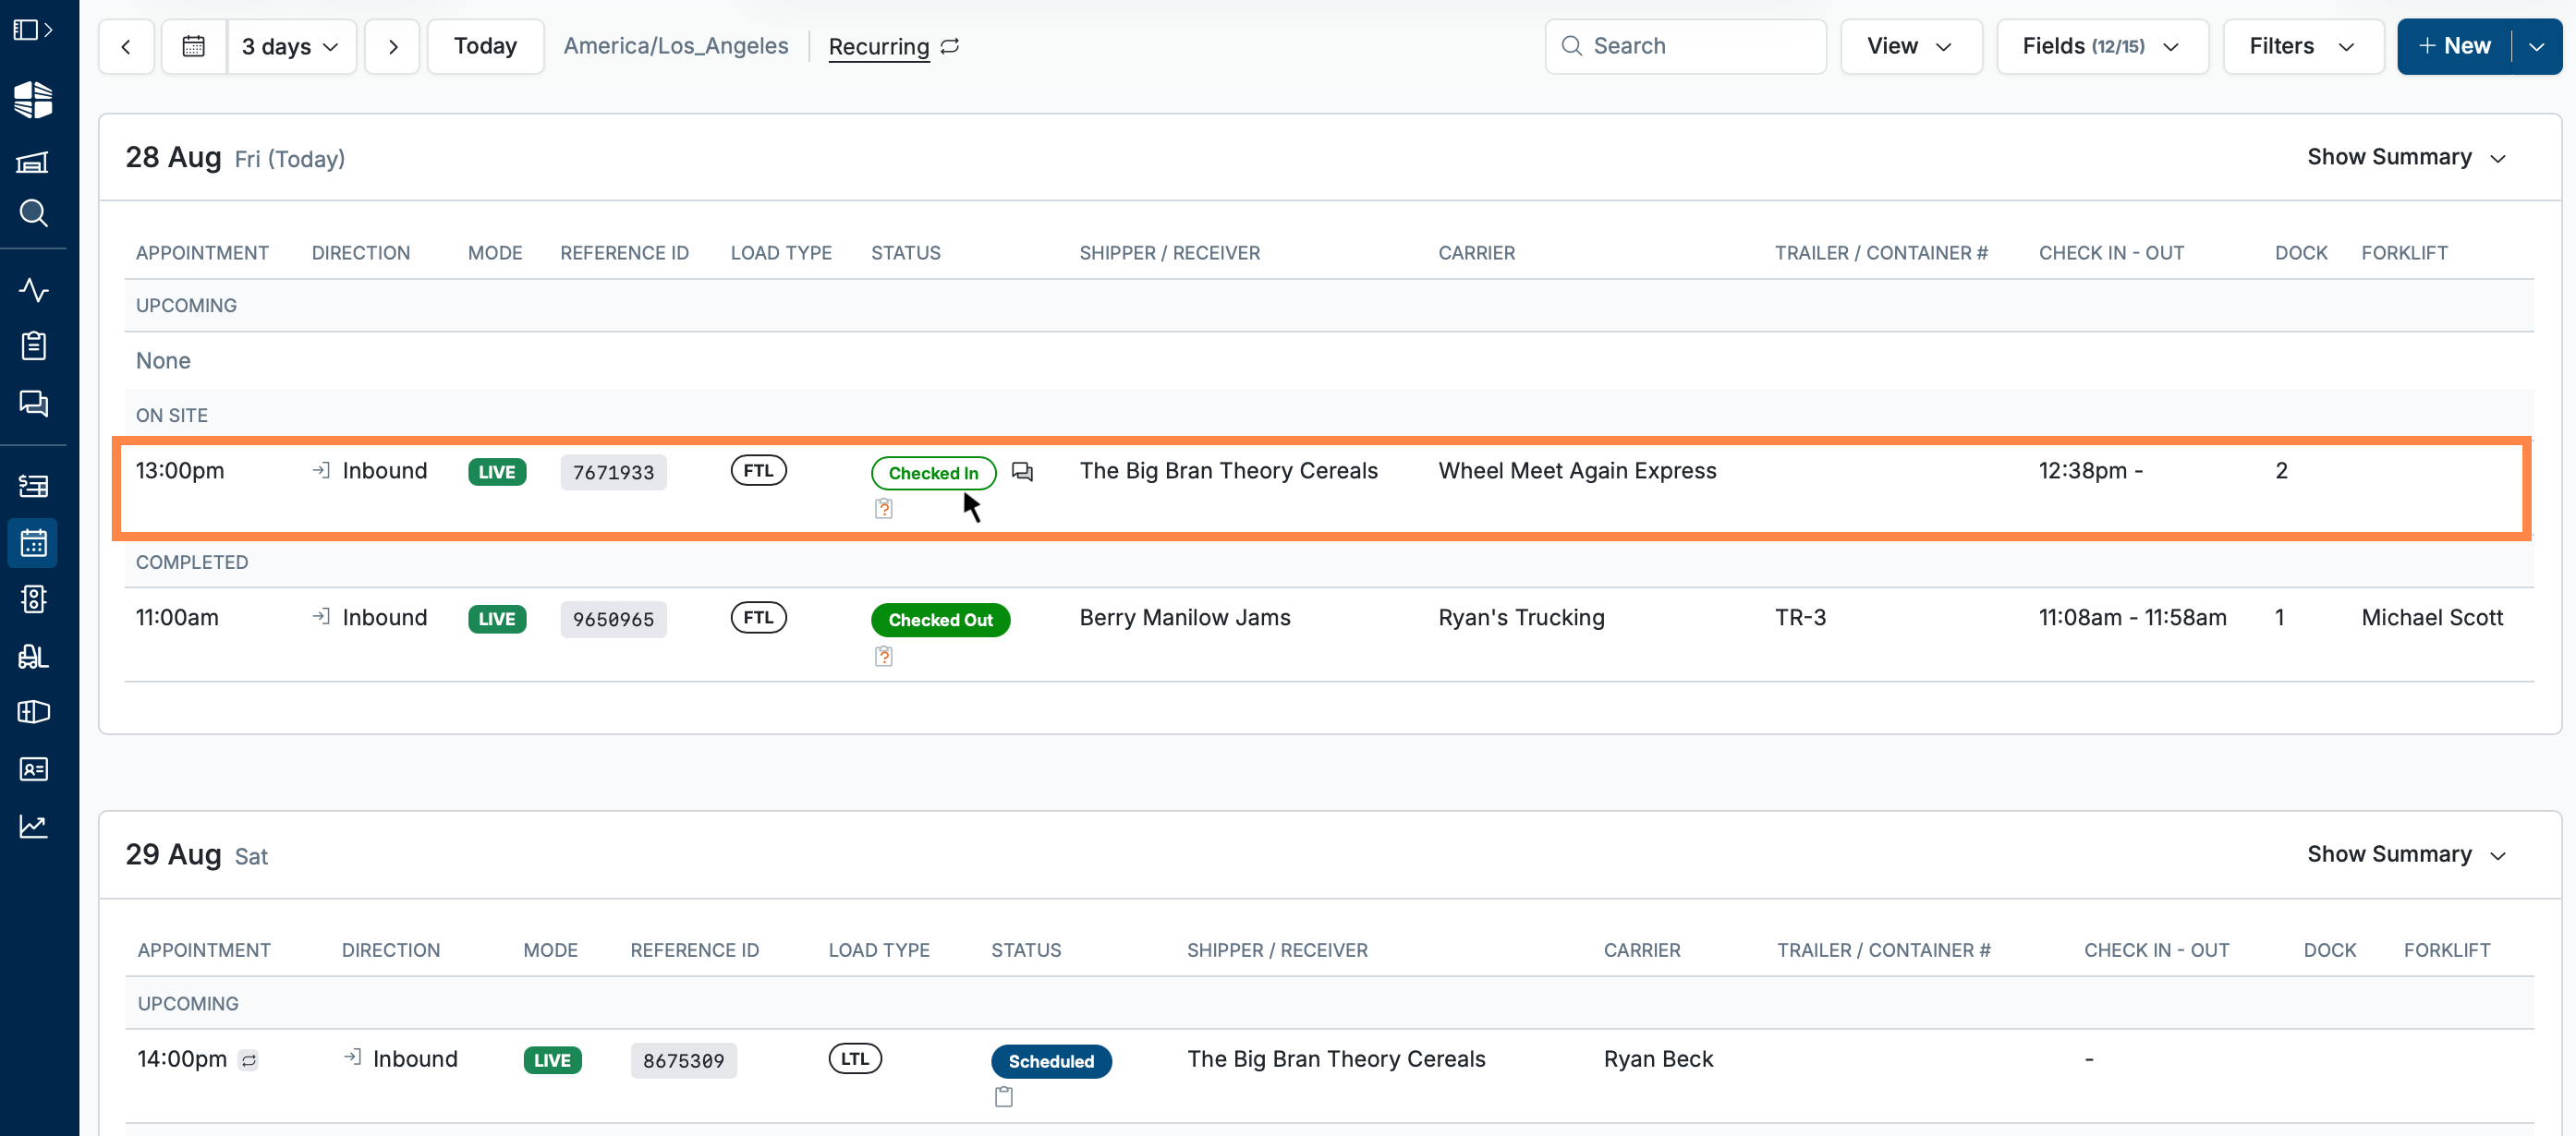Toggle the Recurring filter link
Screen dimensions: 2576x1136
pyautogui.click(x=893, y=46)
